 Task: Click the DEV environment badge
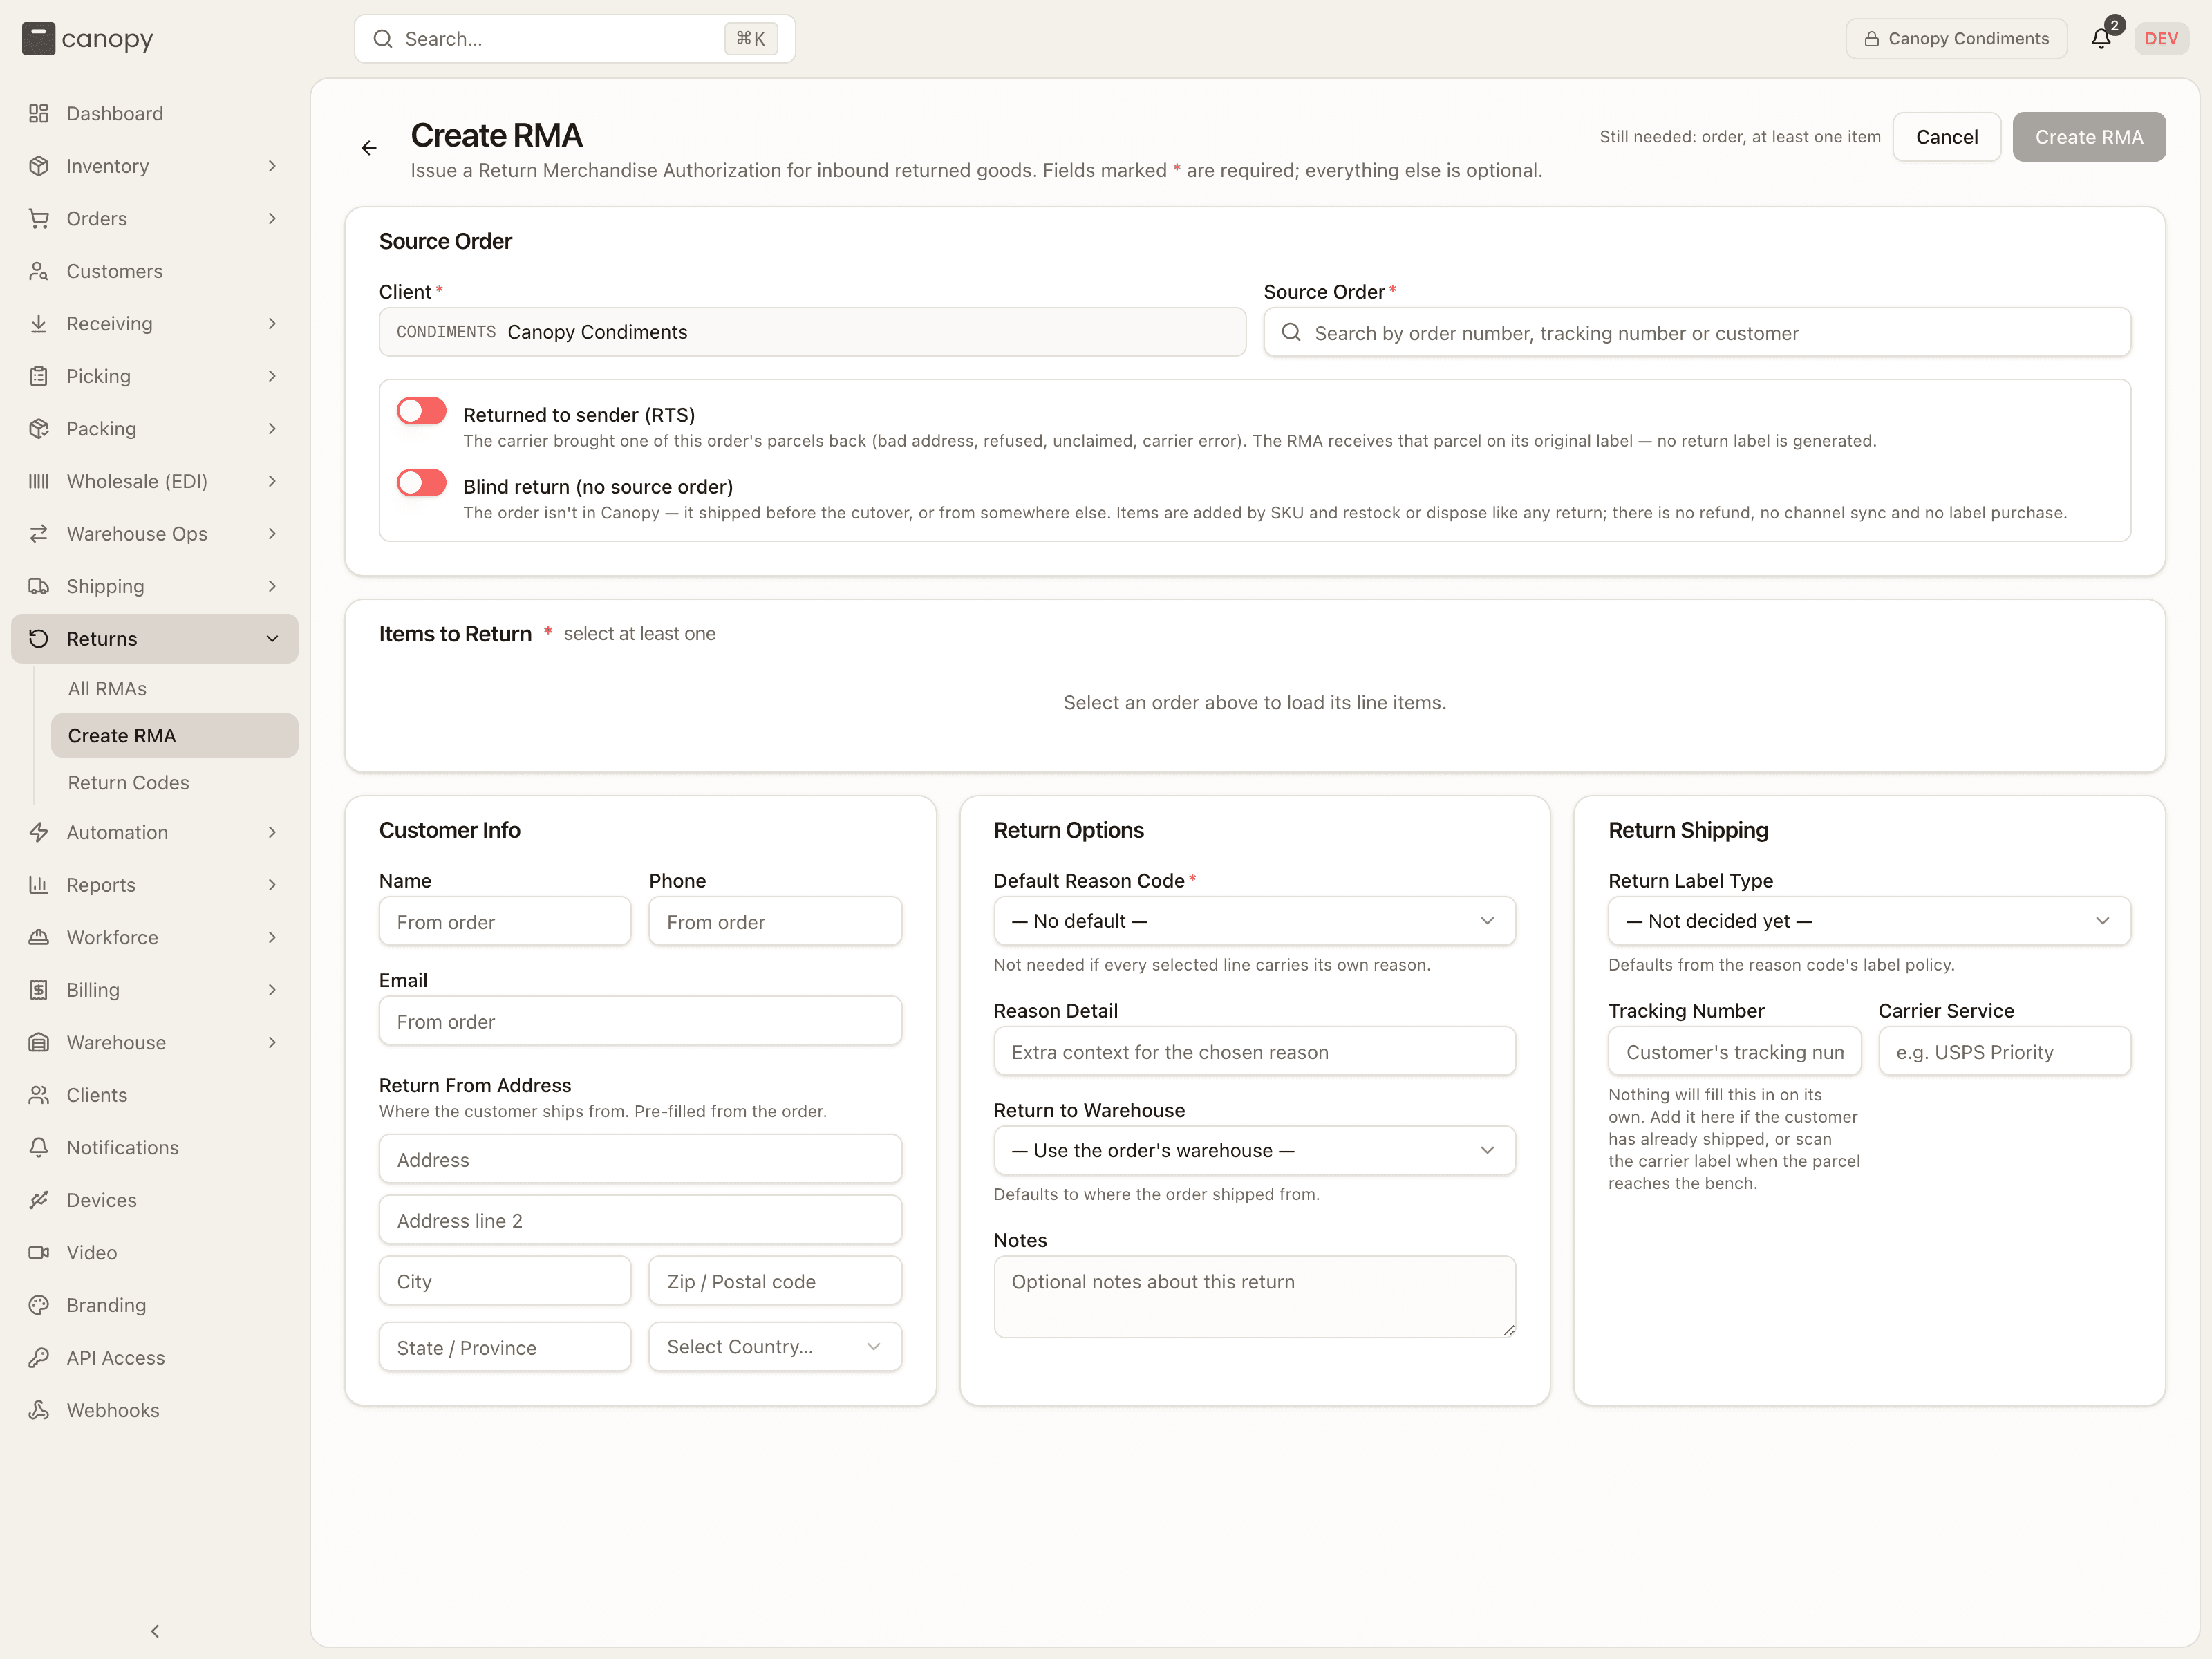pos(2161,38)
